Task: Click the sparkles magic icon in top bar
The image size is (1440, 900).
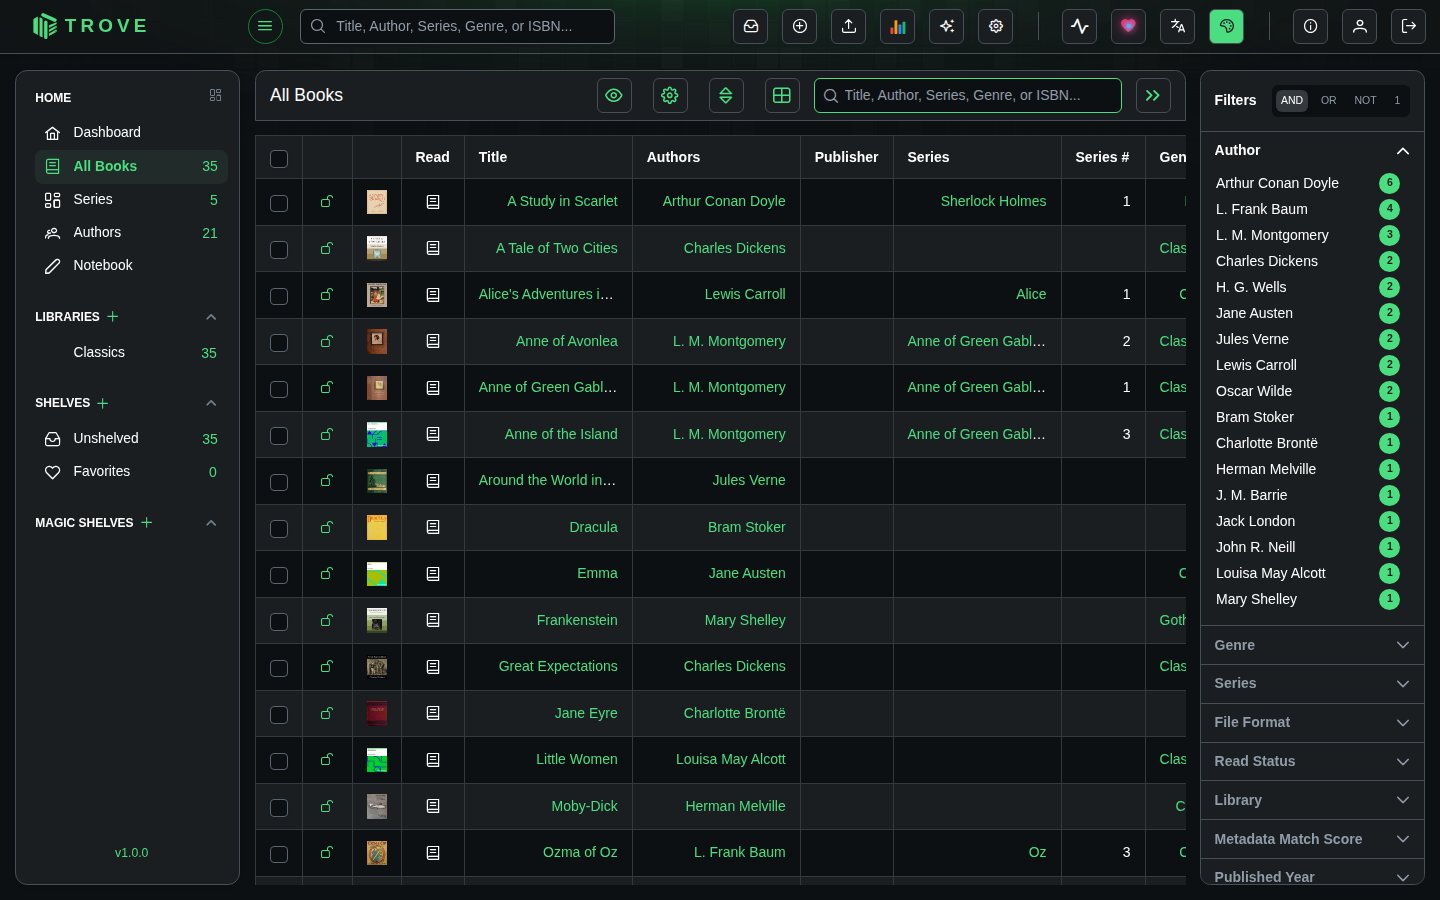Action: pos(947,27)
